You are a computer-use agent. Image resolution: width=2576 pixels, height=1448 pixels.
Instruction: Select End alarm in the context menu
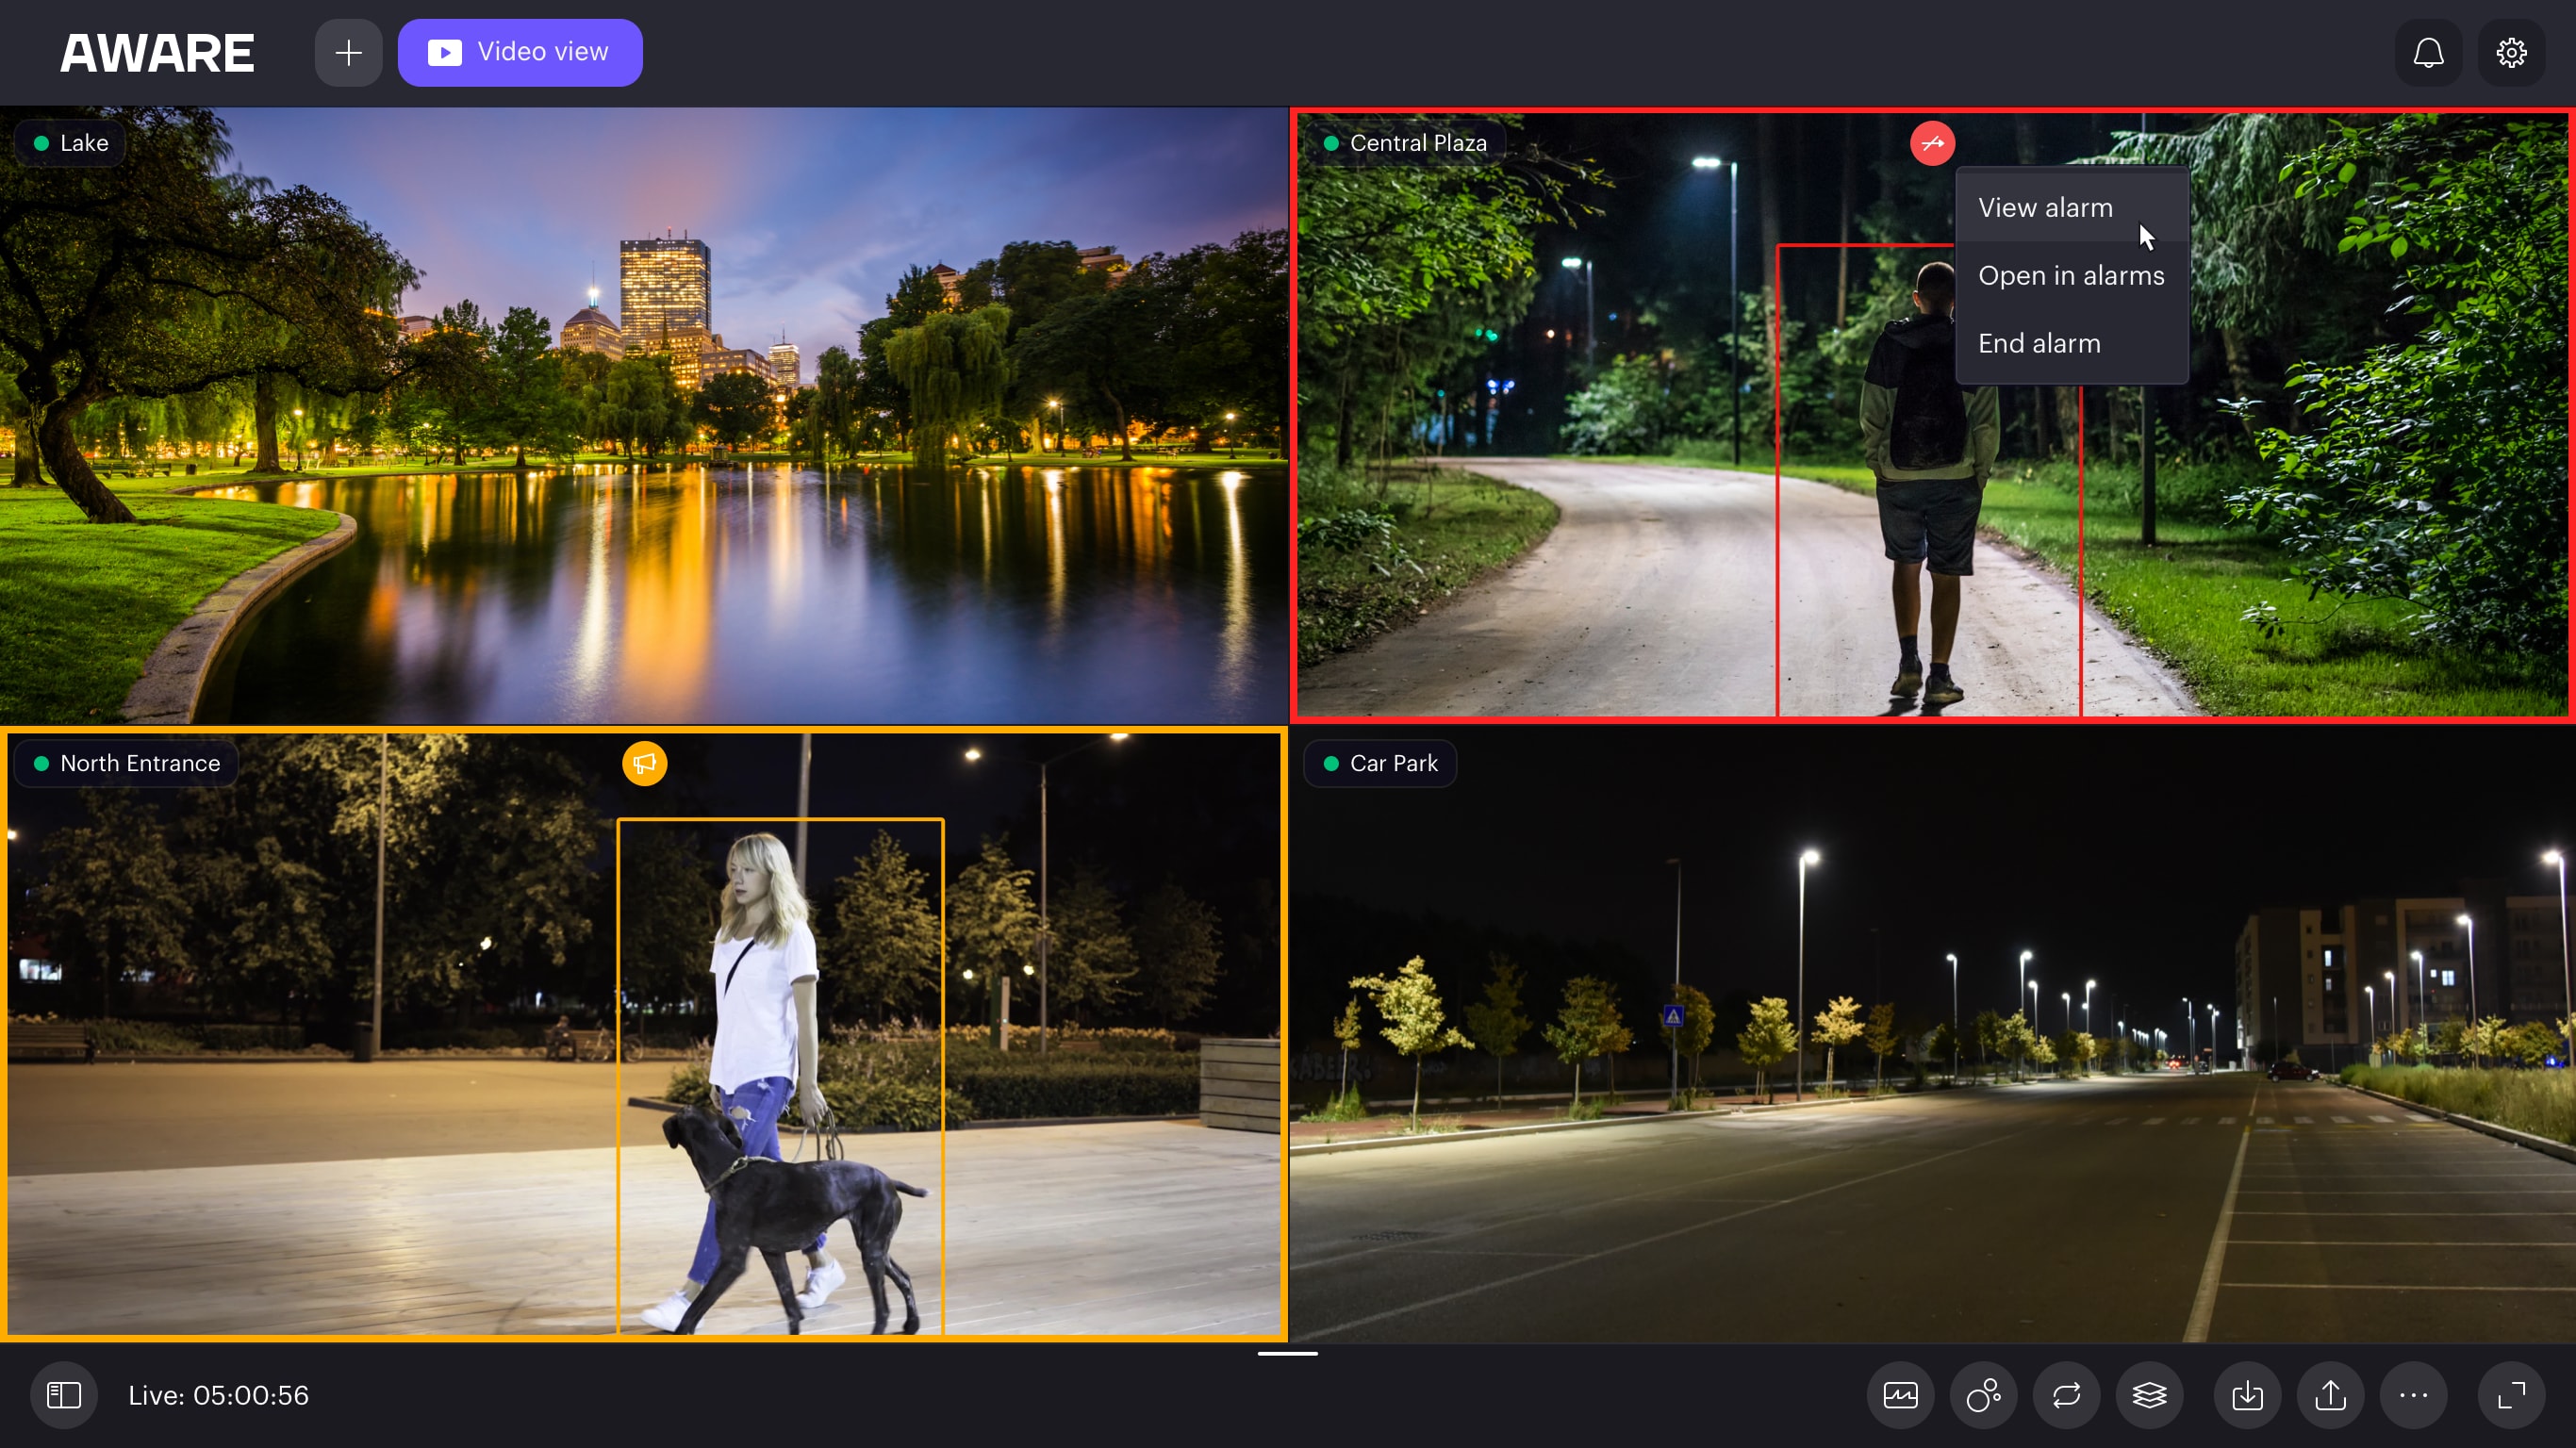point(2071,343)
